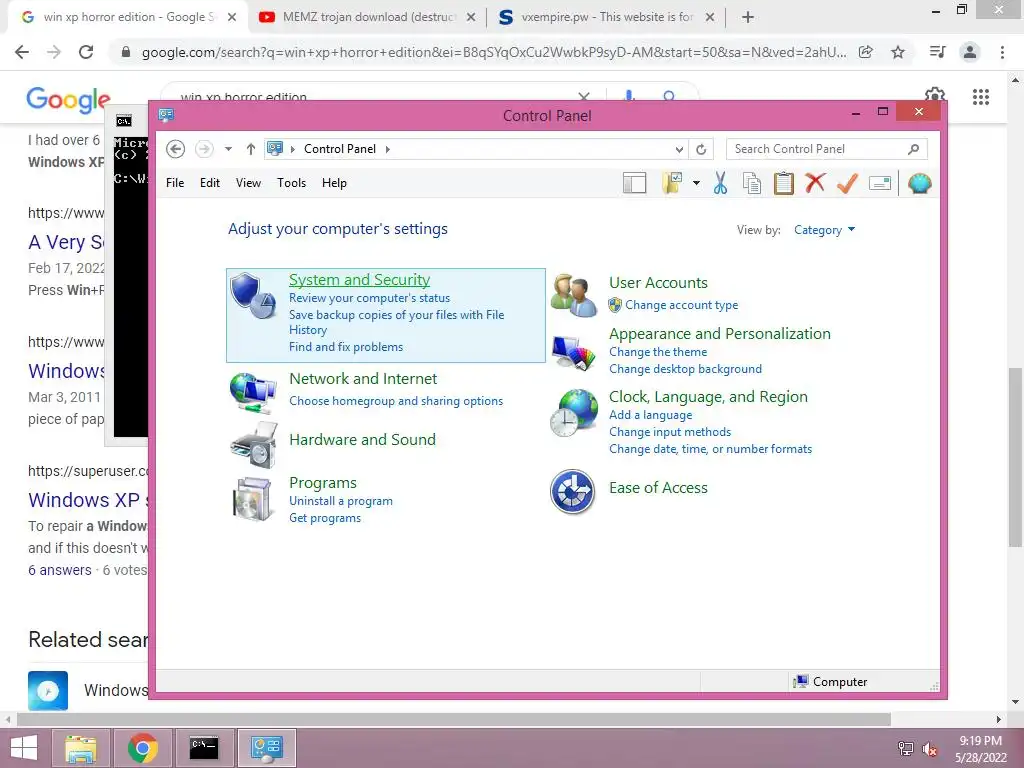
Task: Click the Paste clipboard toolbar icon
Action: (x=783, y=184)
